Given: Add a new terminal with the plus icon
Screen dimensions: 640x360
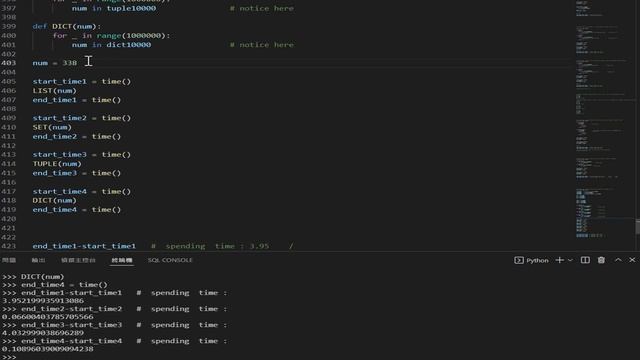Looking at the screenshot, I should (x=560, y=260).
